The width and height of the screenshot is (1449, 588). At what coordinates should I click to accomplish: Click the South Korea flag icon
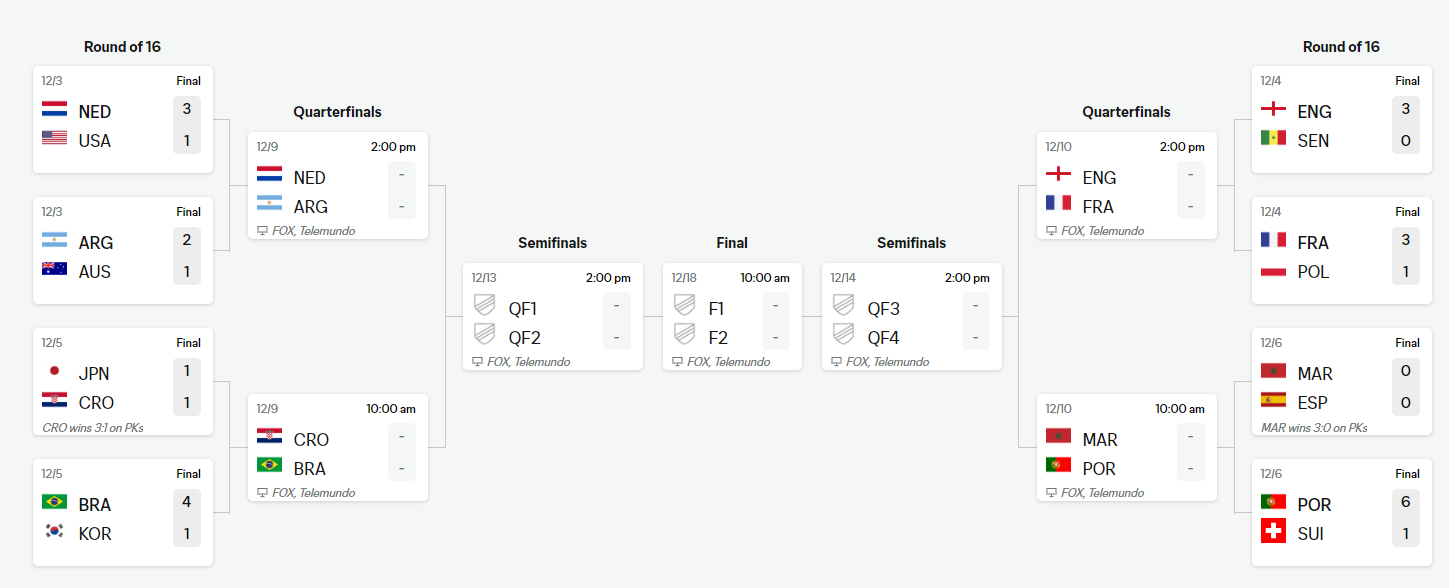click(54, 533)
